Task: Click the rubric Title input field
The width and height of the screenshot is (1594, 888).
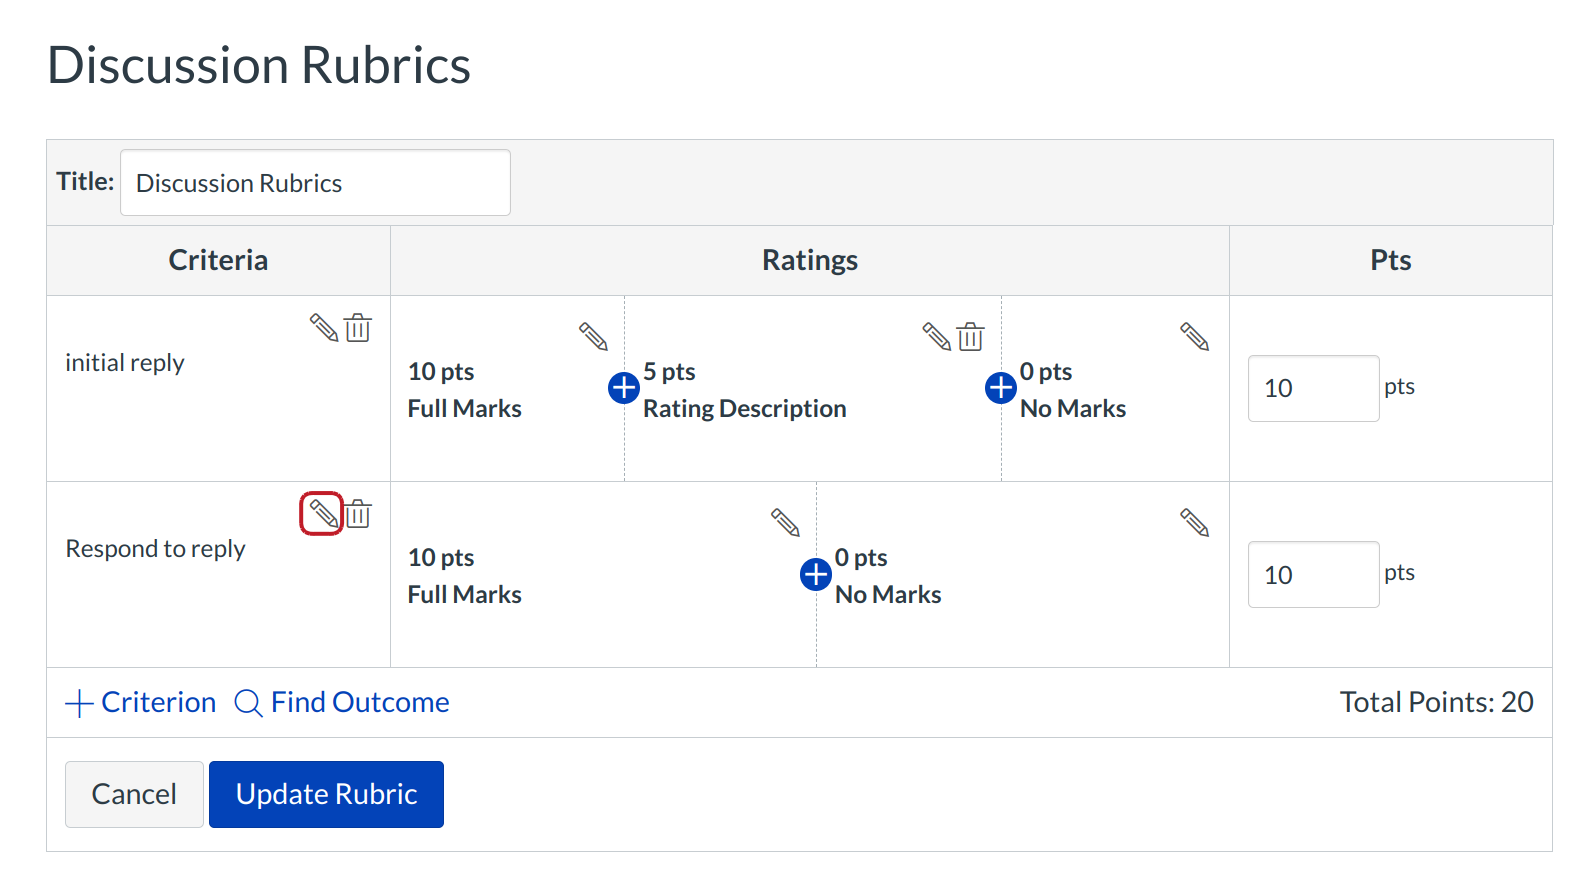Action: pos(315,183)
